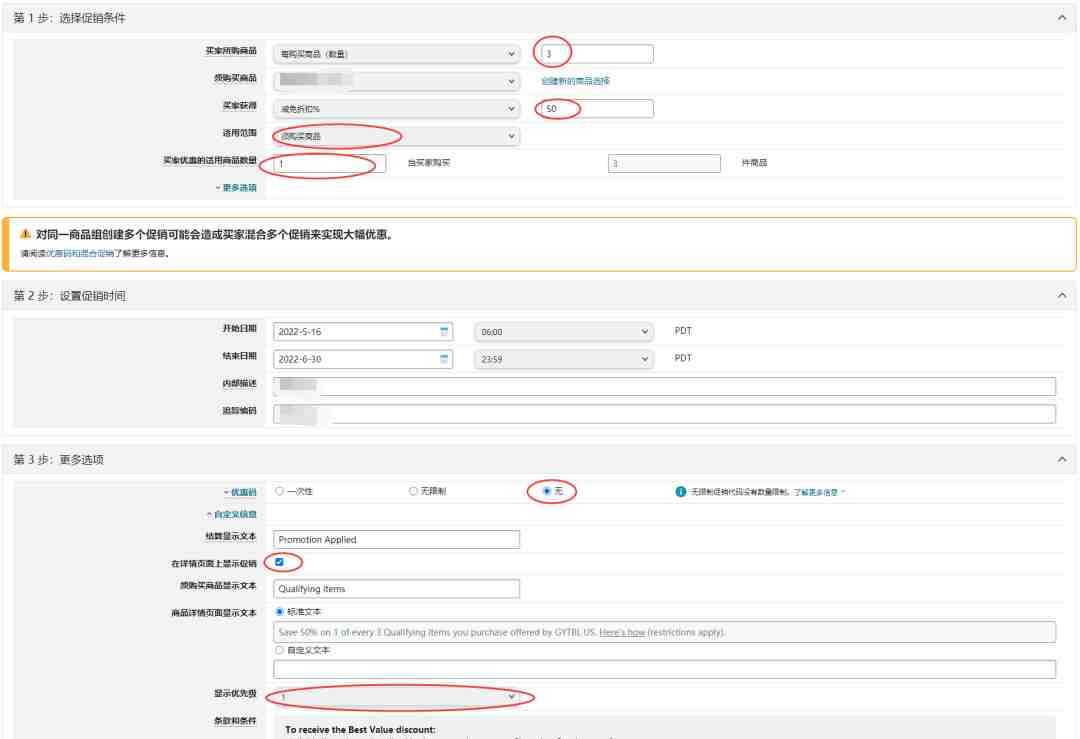Viewport: 1080px width, 739px height.
Task: Open the 了解更多信息 link
Action: tap(820, 492)
